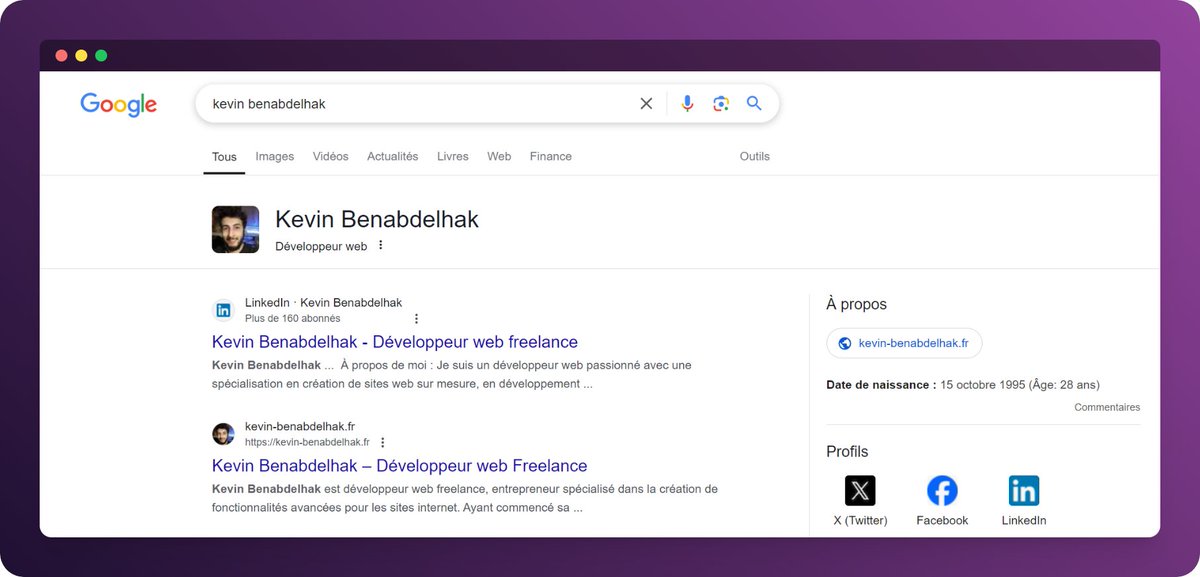Click the green window maximize dot

tap(101, 56)
